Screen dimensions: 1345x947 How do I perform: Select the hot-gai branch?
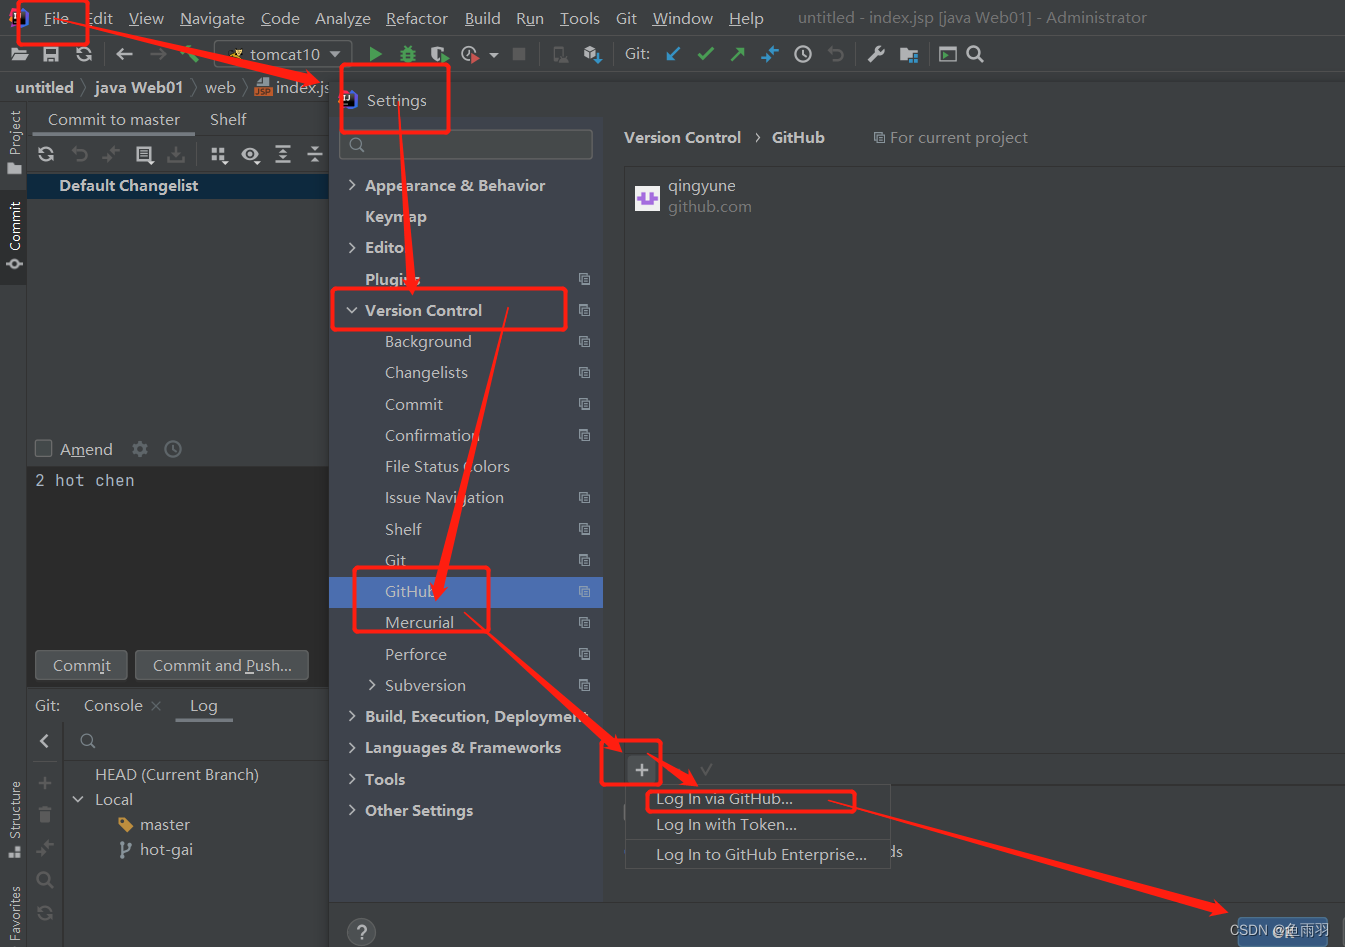click(x=166, y=849)
